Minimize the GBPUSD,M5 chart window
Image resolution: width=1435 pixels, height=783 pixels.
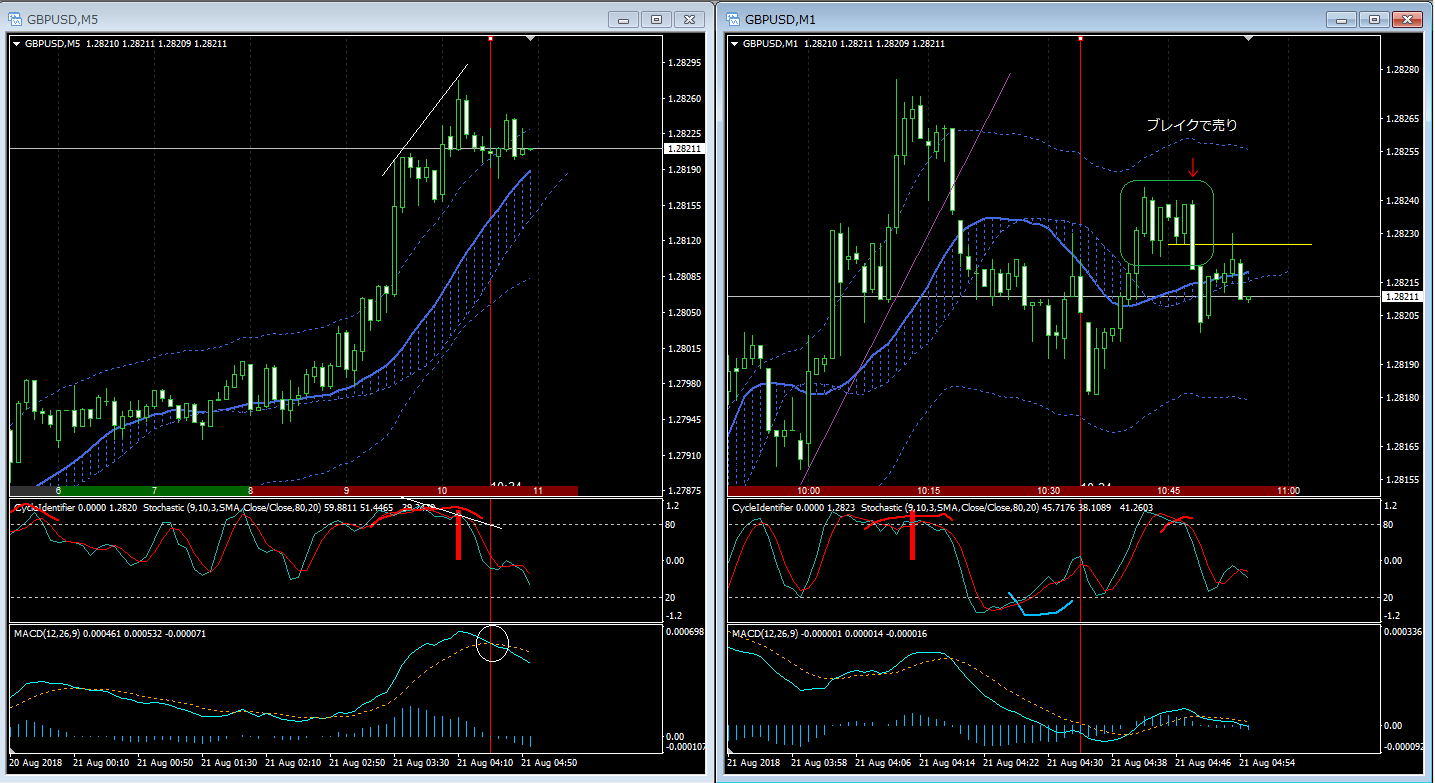(625, 19)
